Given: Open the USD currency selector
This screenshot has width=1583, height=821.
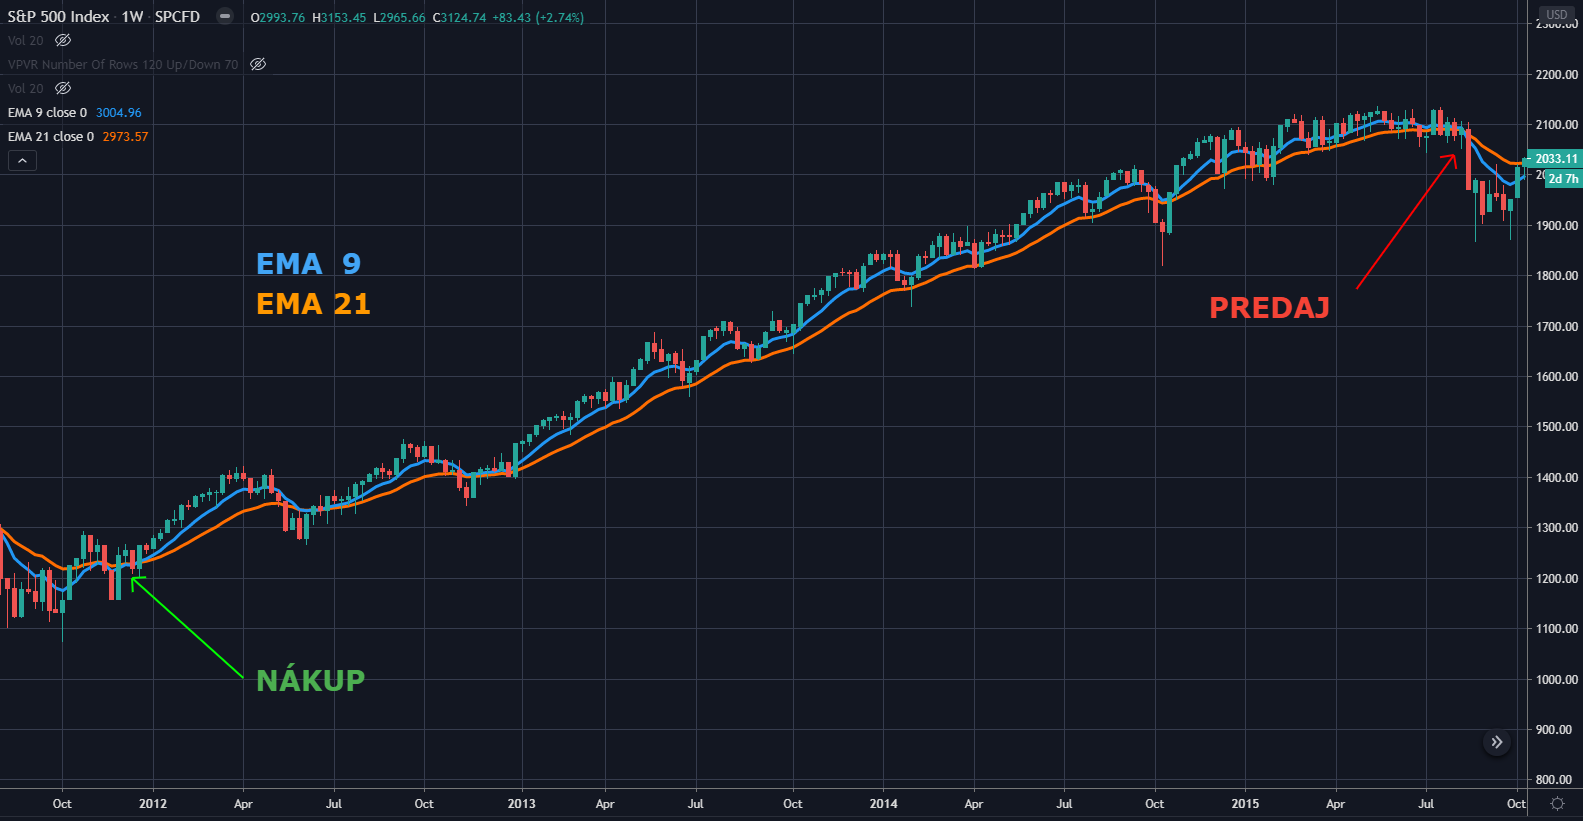Looking at the screenshot, I should click(1557, 14).
